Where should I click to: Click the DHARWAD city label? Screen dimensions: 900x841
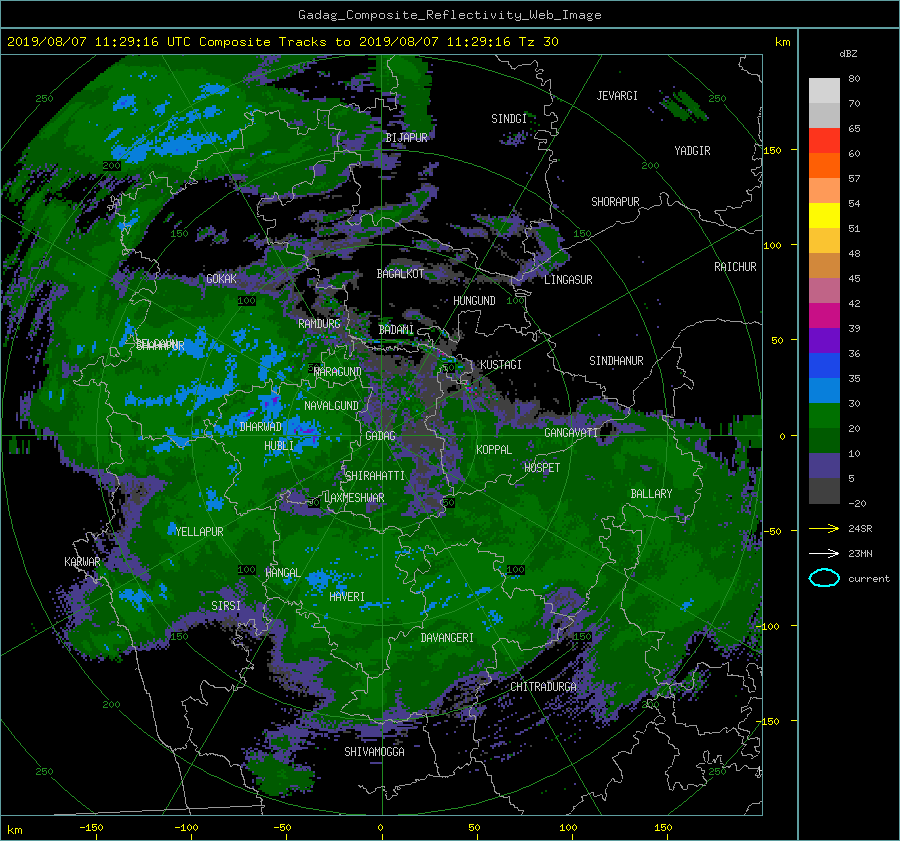tap(261, 427)
